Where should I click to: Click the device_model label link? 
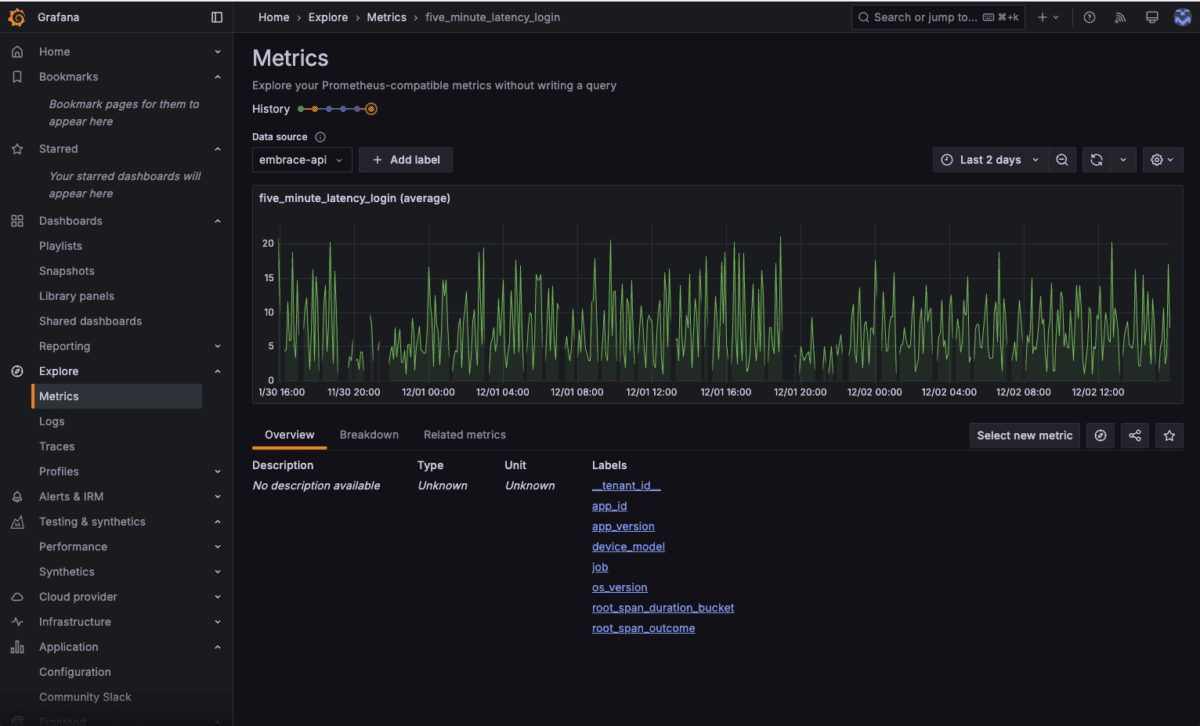tap(628, 547)
